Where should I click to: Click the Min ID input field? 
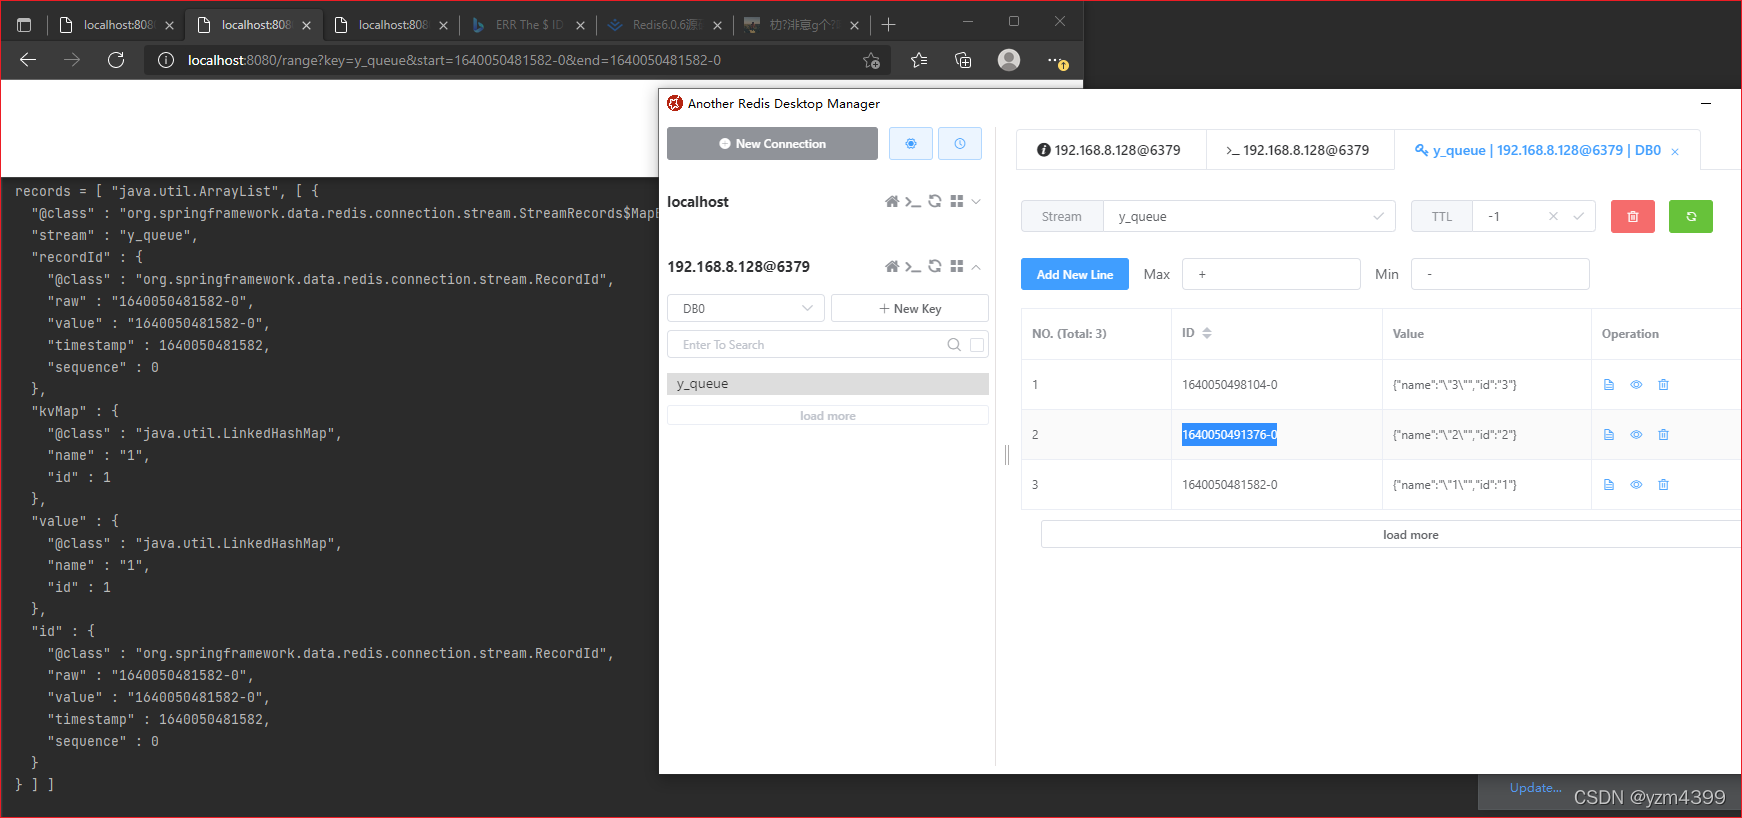point(1500,274)
